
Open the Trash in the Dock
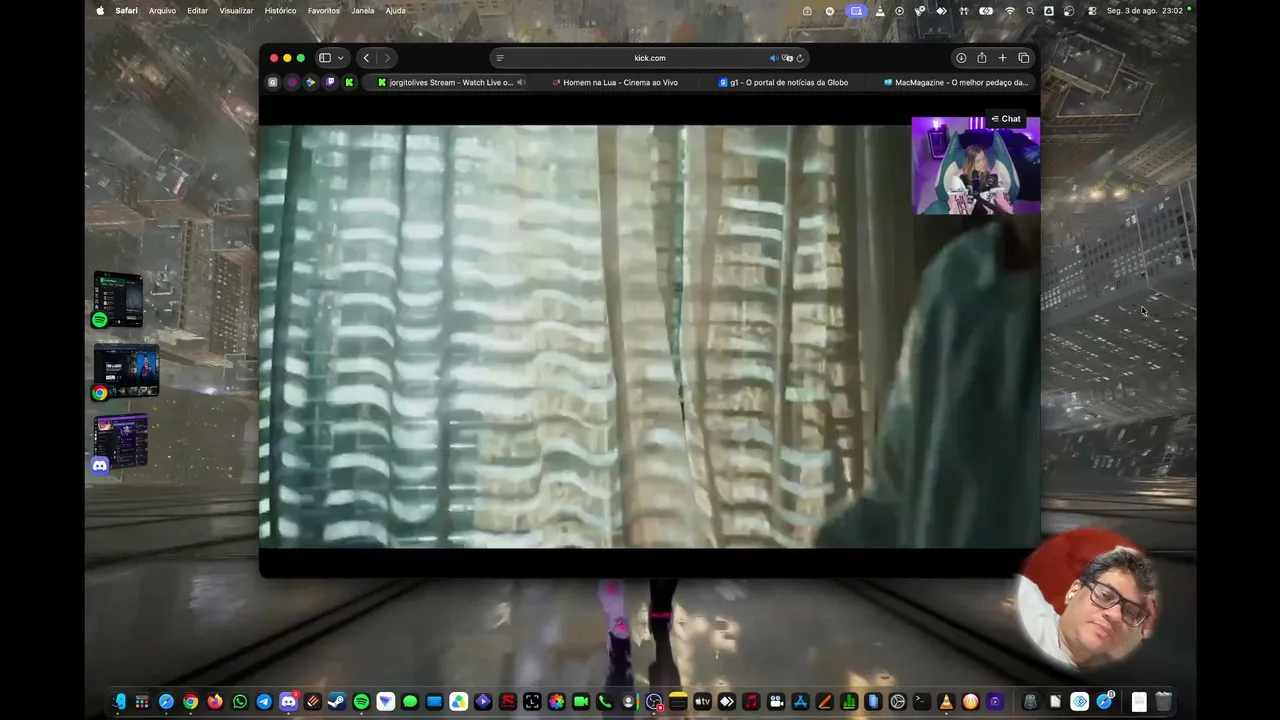point(1163,702)
